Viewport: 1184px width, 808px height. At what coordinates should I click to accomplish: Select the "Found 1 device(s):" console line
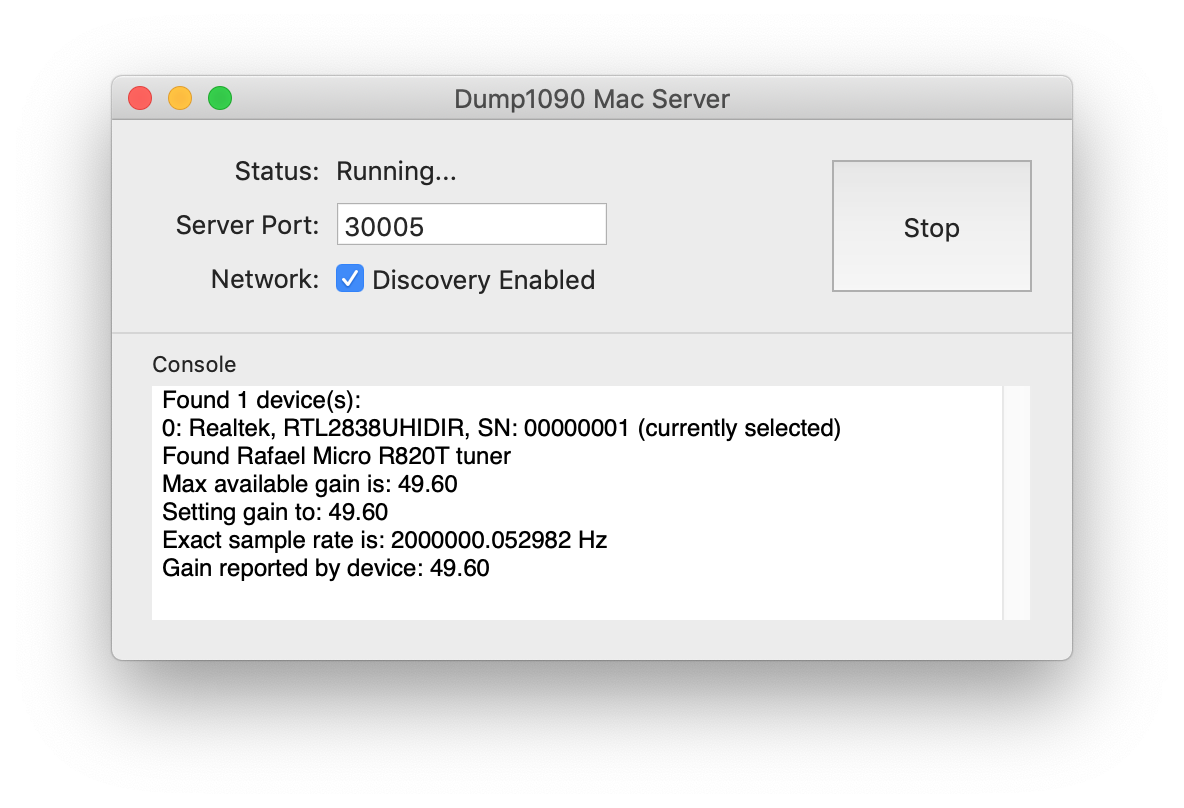click(x=259, y=401)
